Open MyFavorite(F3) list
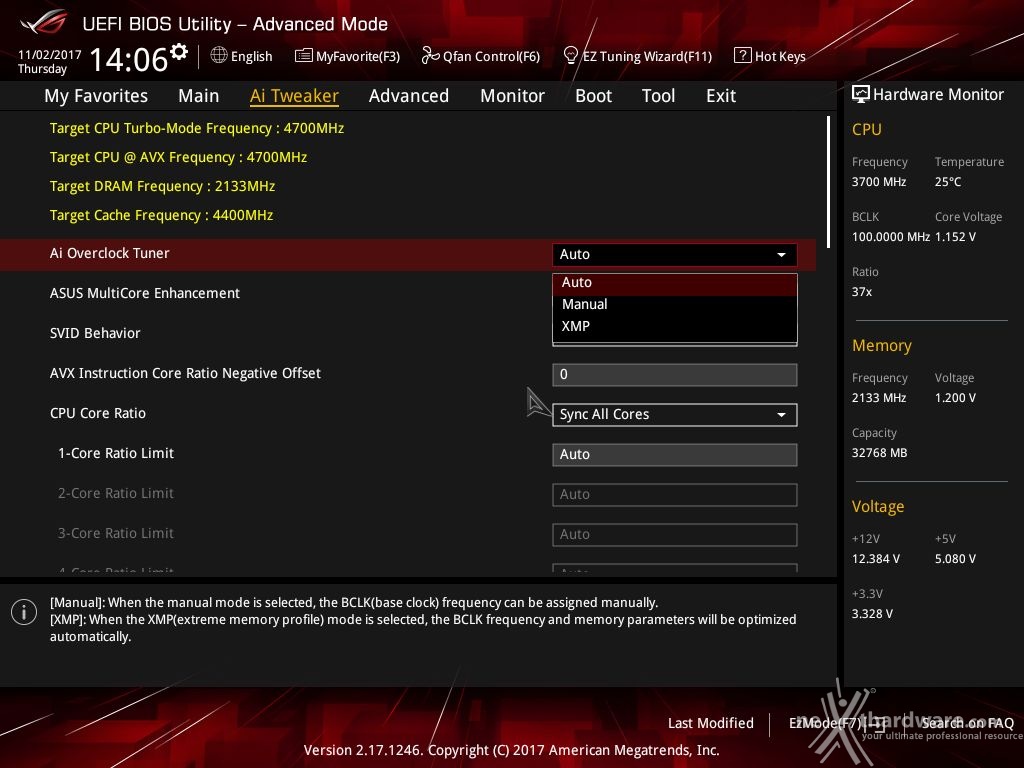 tap(357, 56)
